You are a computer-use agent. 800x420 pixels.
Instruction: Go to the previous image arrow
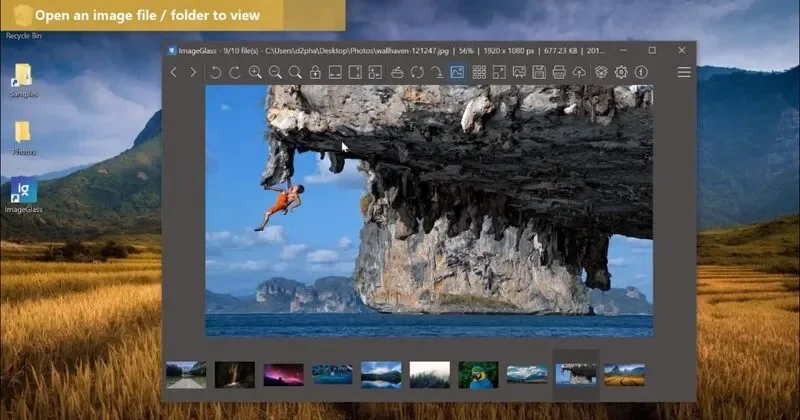coord(173,72)
